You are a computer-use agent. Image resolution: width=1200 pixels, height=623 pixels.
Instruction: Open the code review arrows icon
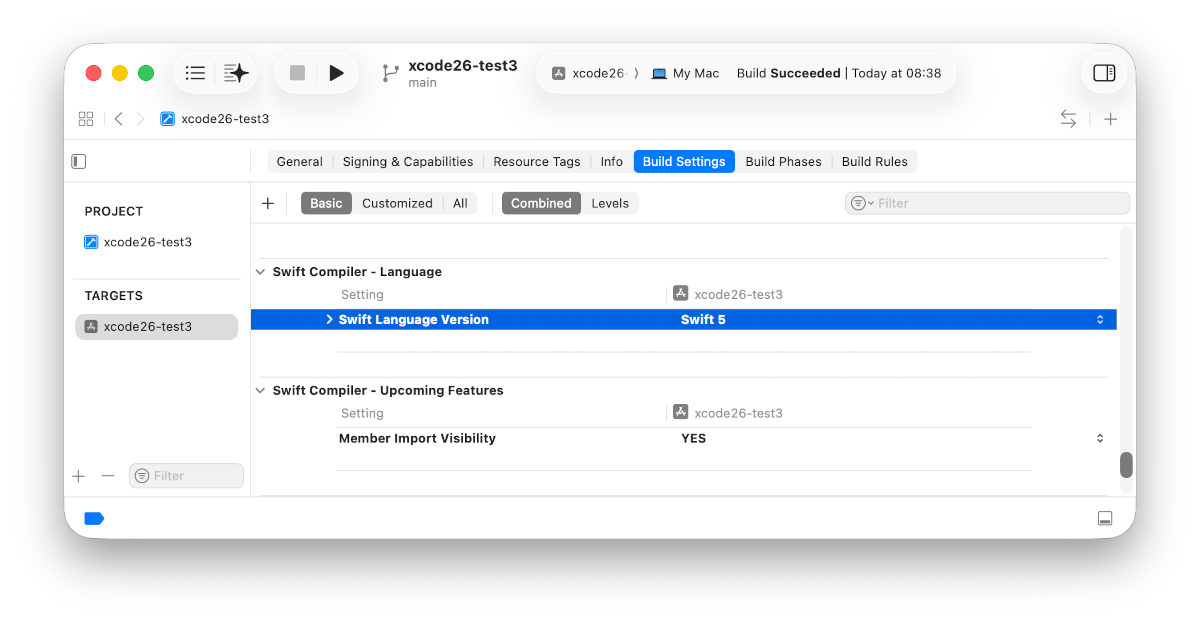(1068, 119)
